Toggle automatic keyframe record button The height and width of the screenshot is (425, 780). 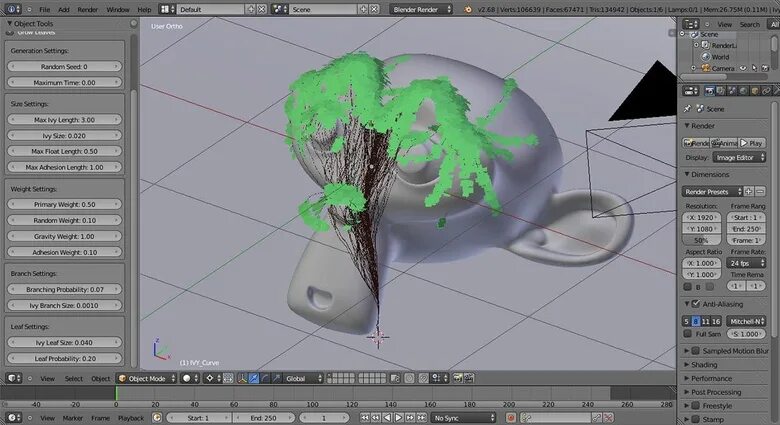tap(510, 418)
